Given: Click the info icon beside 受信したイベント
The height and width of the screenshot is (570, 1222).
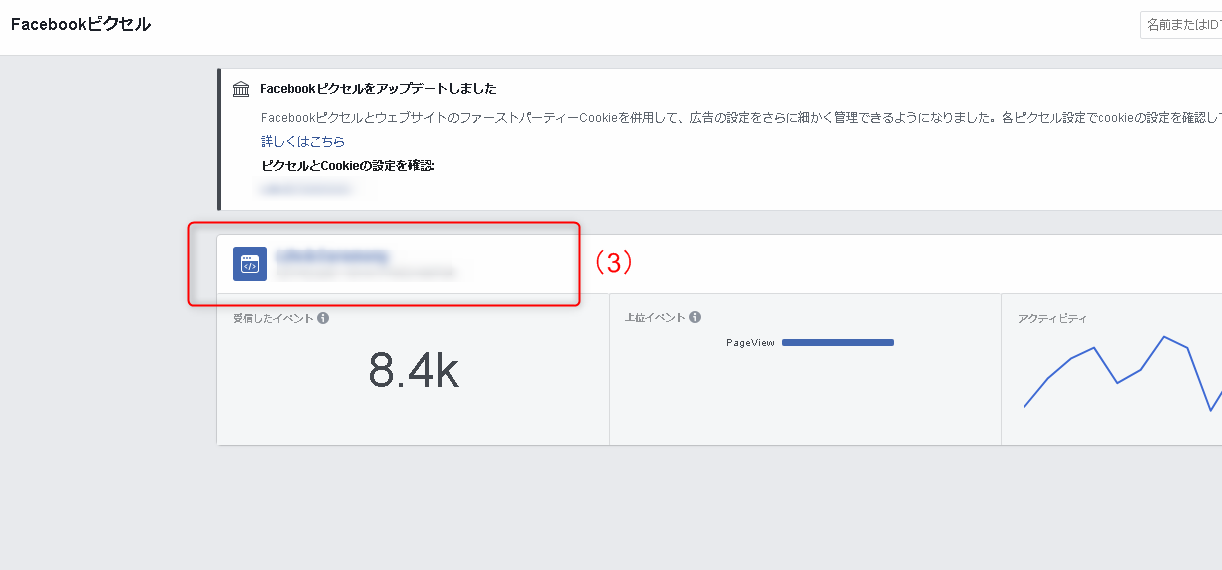Looking at the screenshot, I should (x=323, y=318).
